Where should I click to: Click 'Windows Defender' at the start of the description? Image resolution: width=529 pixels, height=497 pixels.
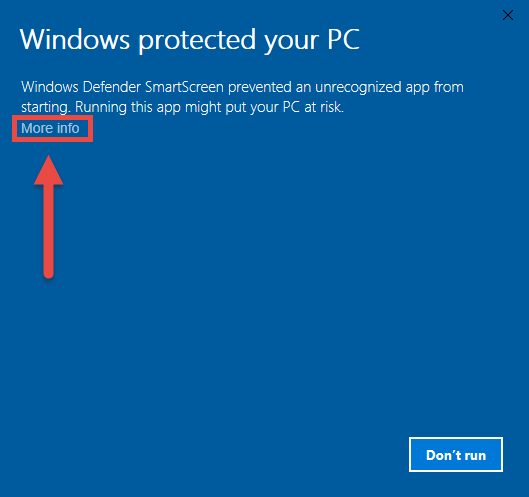point(81,87)
